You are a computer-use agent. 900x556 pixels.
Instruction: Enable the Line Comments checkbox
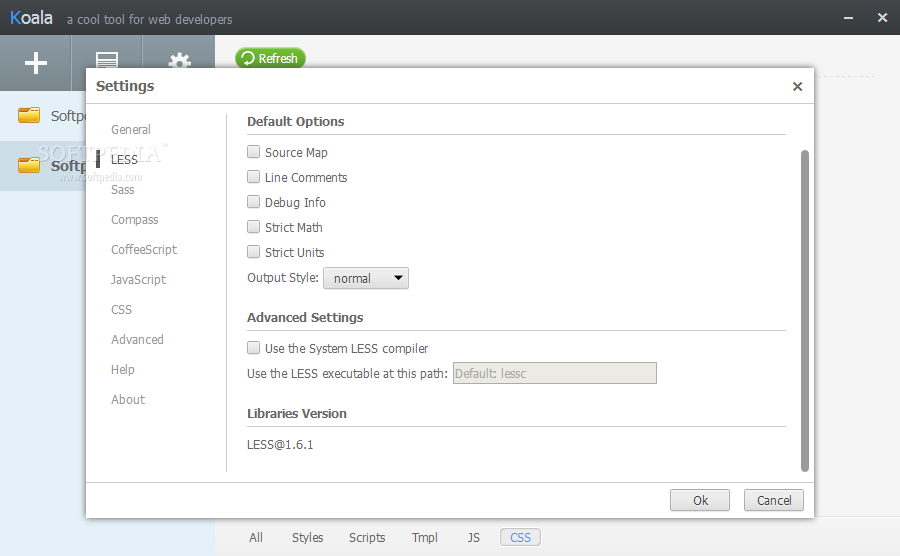253,177
